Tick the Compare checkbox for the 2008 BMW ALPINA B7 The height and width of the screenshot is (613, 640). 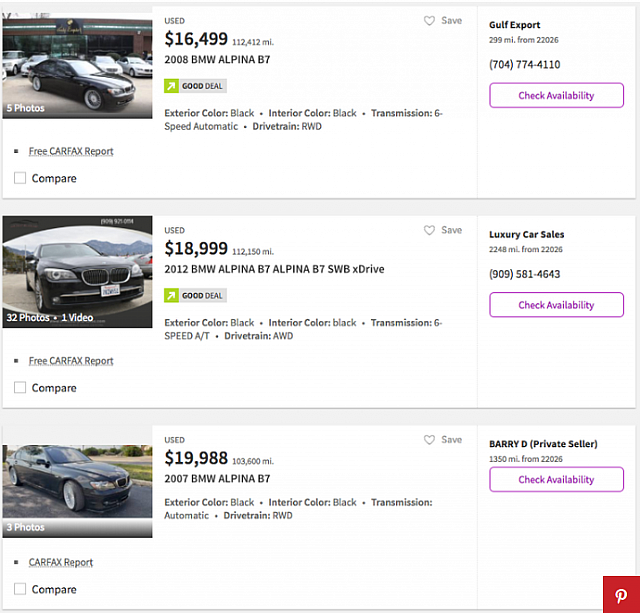coord(20,178)
